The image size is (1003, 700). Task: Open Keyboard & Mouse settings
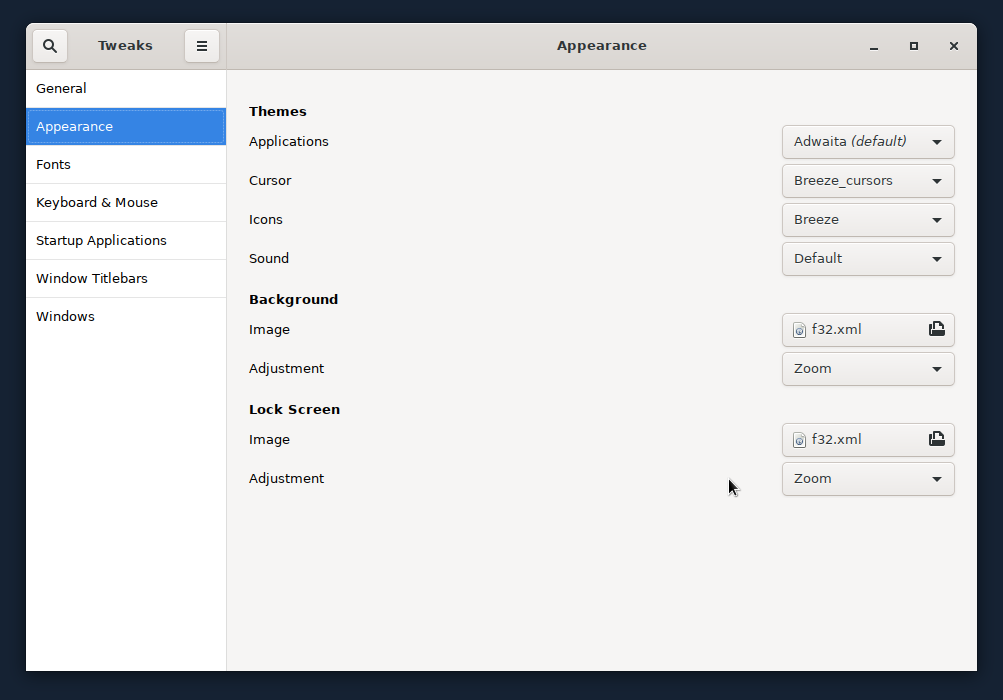coord(126,203)
